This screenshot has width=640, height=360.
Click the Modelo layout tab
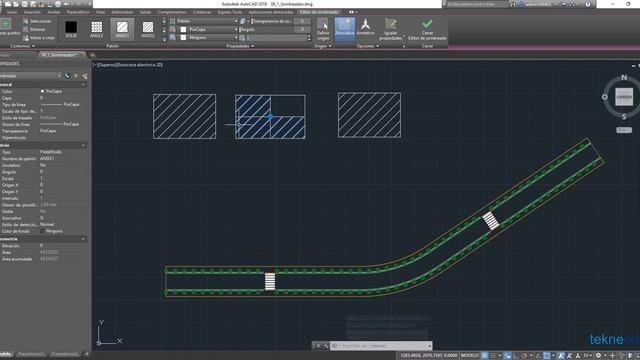[x=6, y=354]
